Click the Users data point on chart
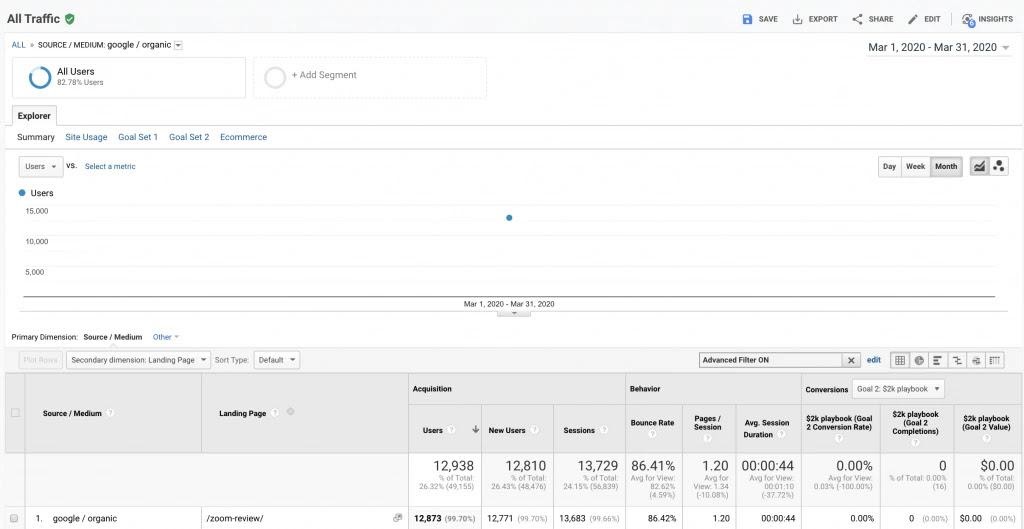 pyautogui.click(x=509, y=217)
